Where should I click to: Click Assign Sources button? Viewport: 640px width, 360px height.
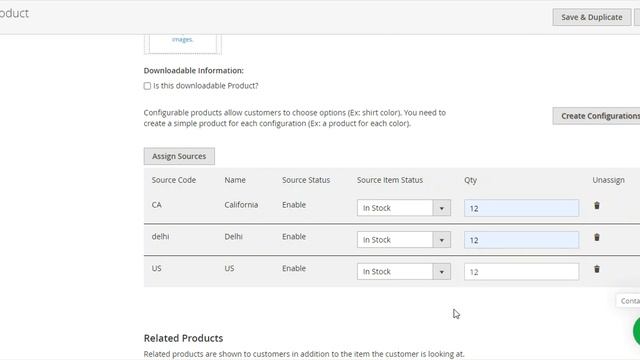coord(179,156)
